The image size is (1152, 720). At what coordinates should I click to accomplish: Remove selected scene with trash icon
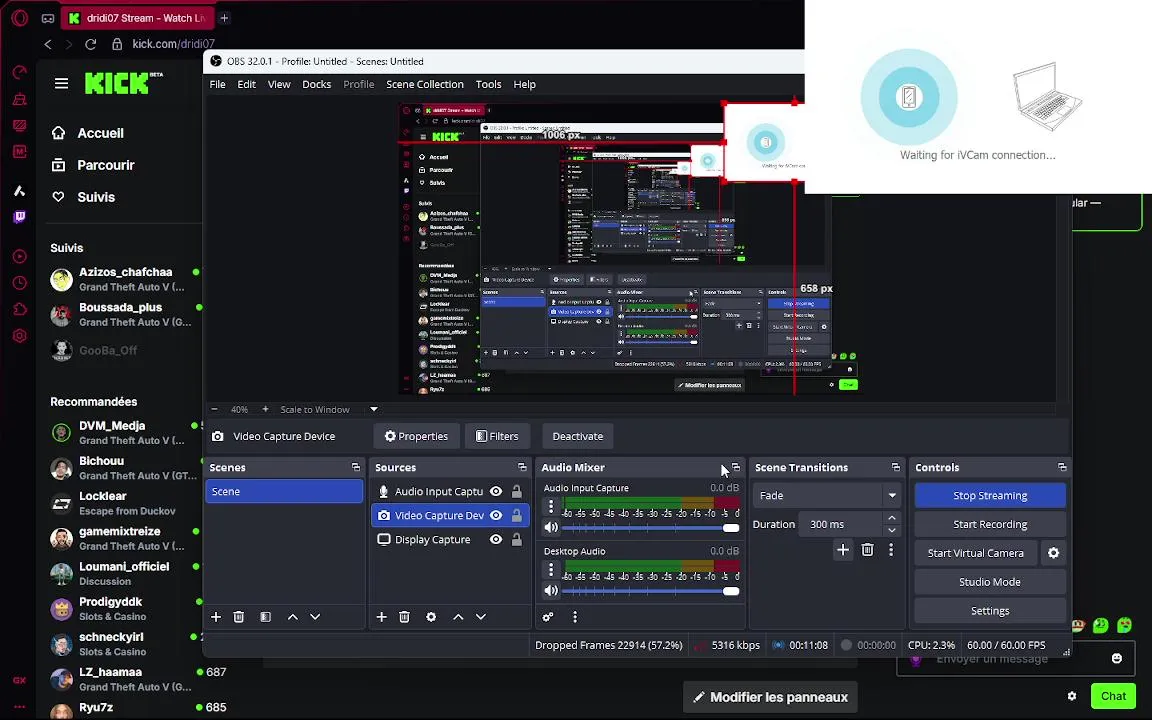tap(239, 617)
